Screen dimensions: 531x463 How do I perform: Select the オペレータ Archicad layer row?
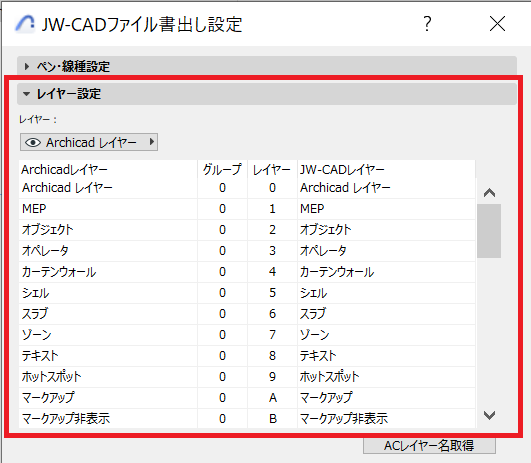point(108,251)
